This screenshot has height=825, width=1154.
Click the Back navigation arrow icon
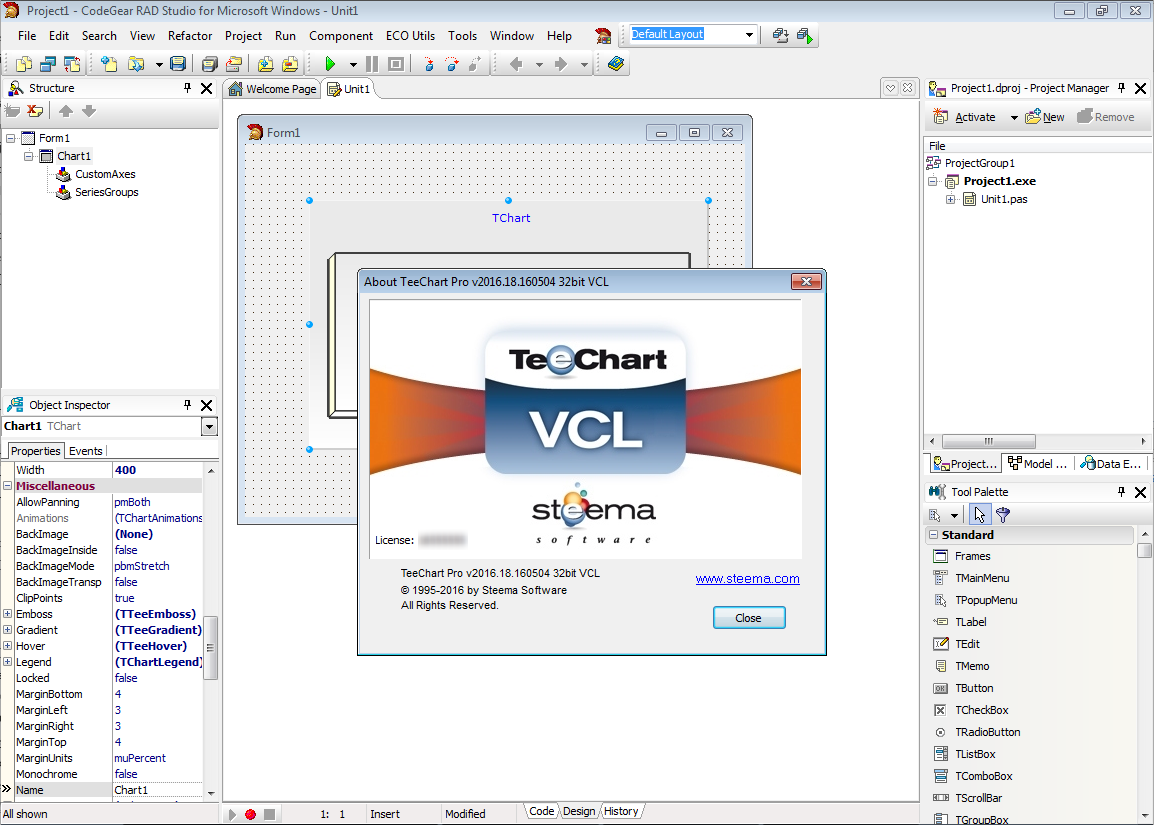(516, 64)
